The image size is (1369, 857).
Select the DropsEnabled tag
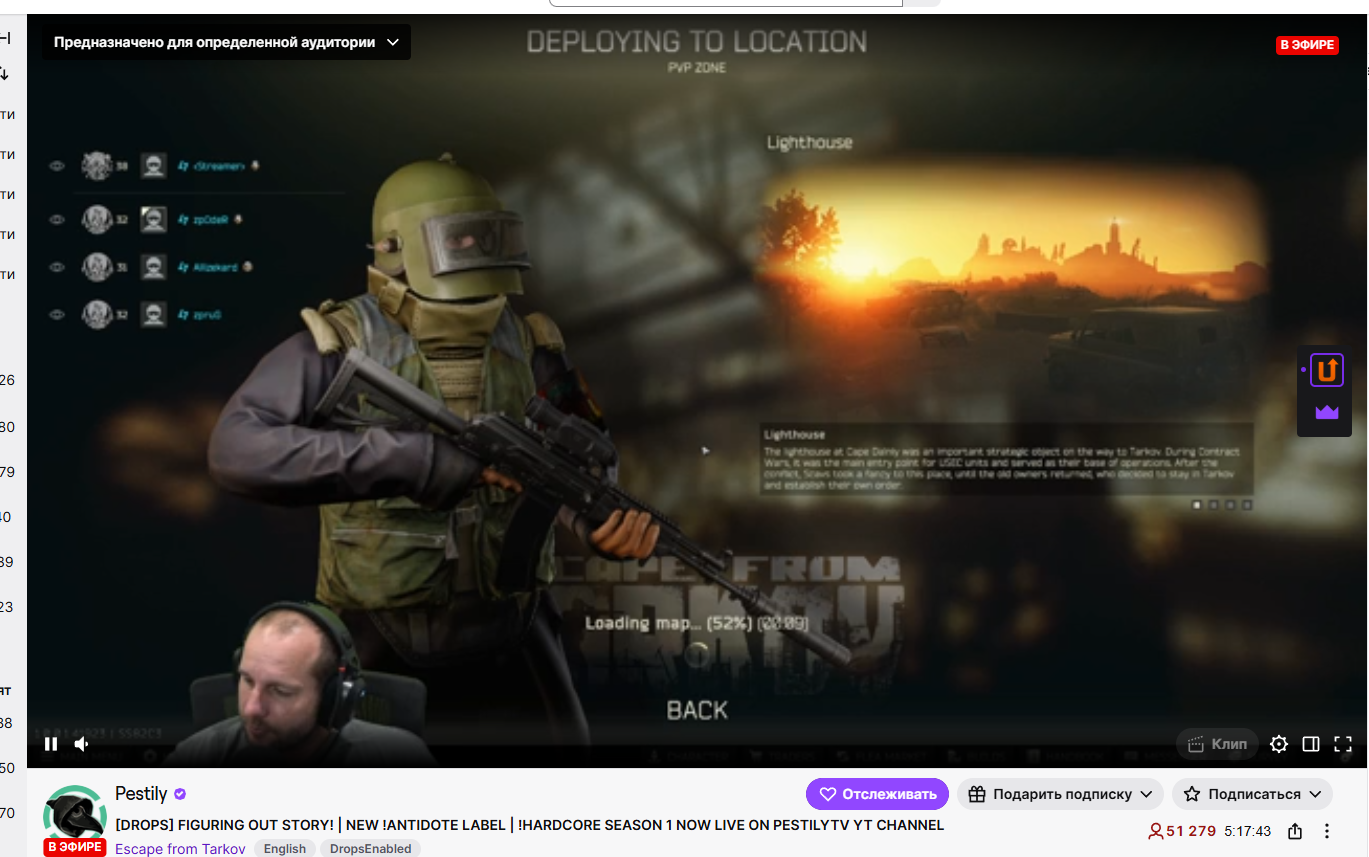(372, 849)
